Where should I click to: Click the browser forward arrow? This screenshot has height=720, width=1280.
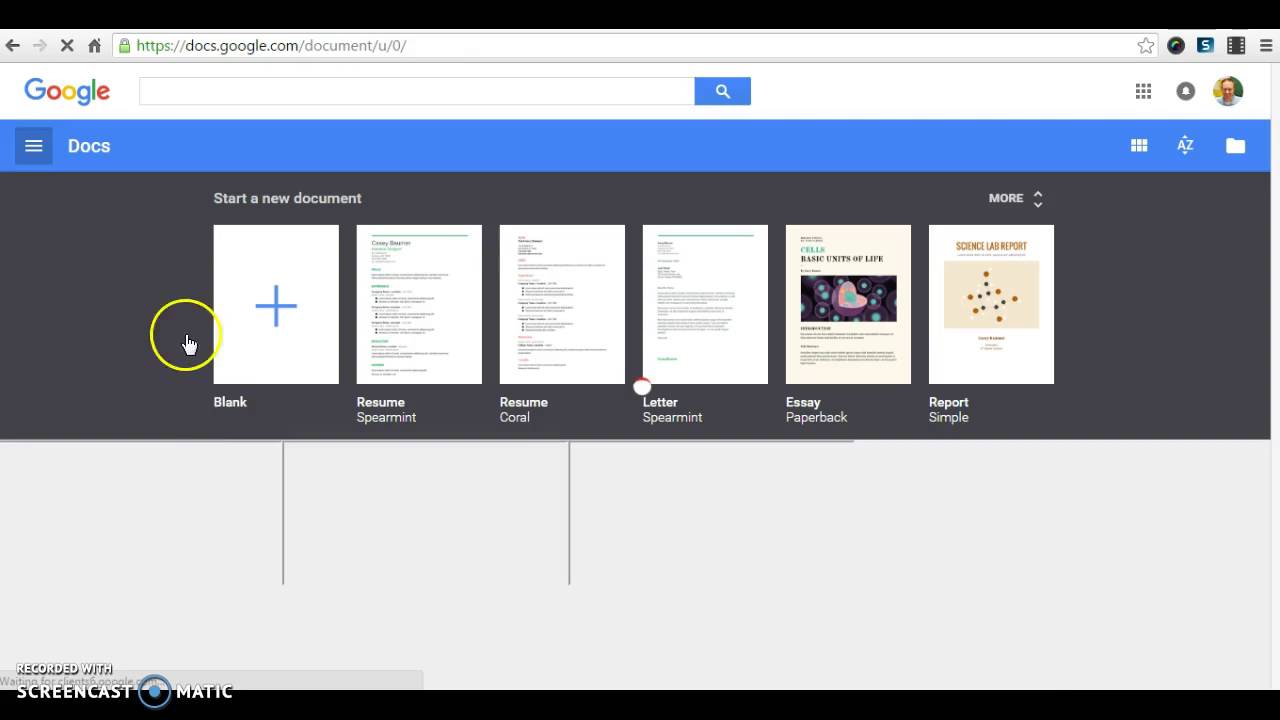40,45
